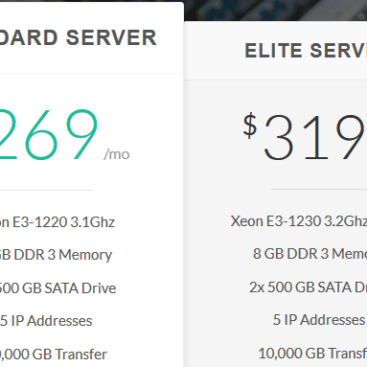Image resolution: width=367 pixels, height=367 pixels.
Task: Click the divider line under 269 price
Action: click(47, 190)
